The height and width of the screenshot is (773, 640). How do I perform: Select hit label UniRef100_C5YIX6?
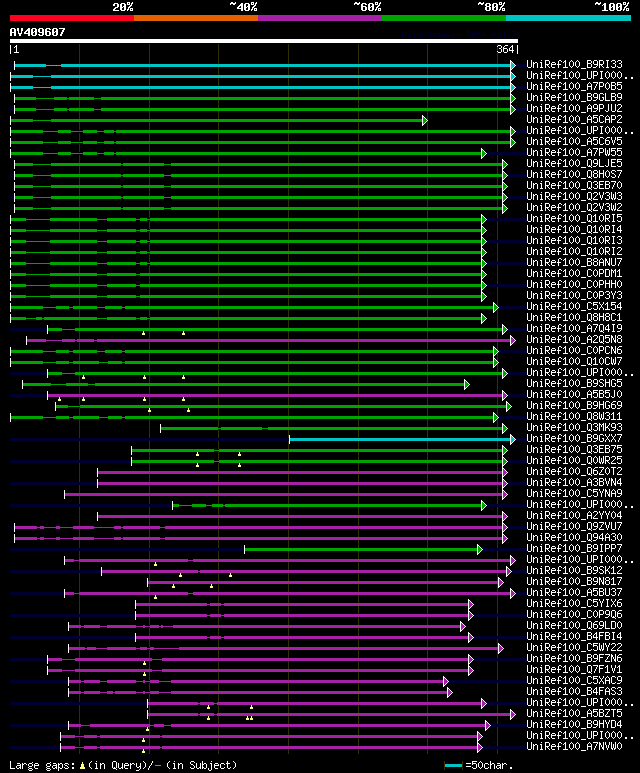574,604
